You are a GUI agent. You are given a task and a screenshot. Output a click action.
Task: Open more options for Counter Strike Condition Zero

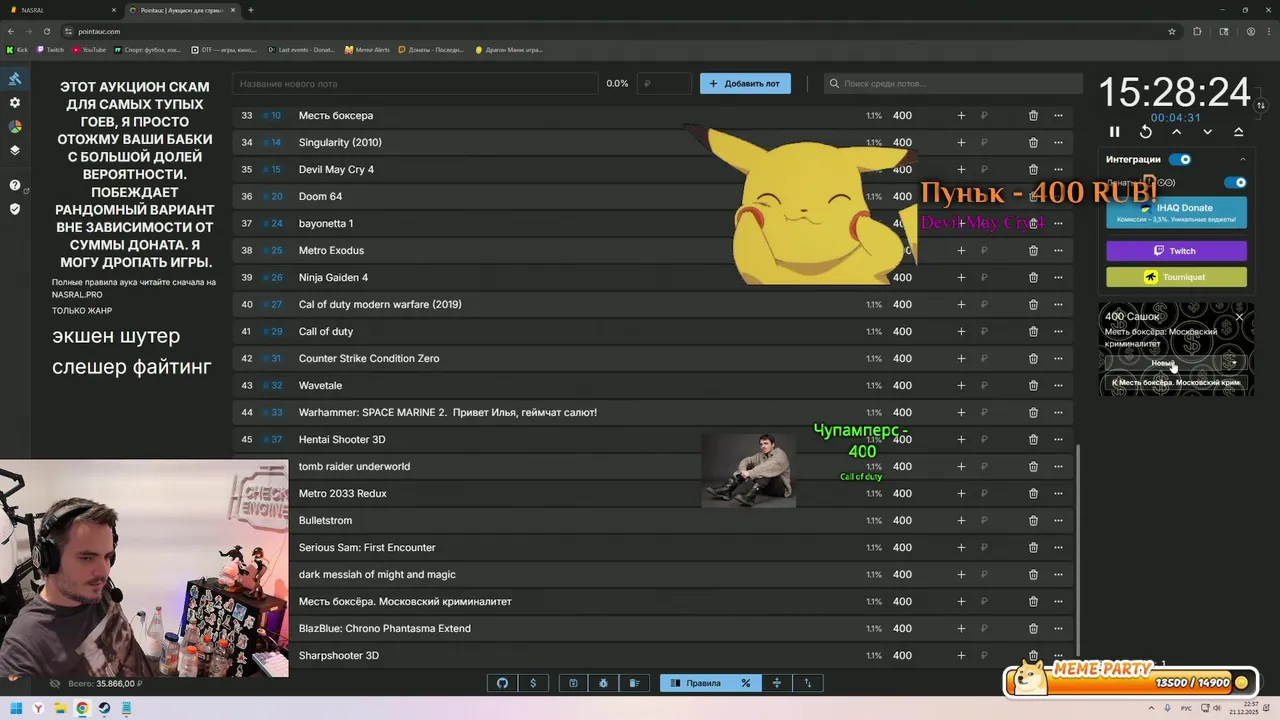pyautogui.click(x=1058, y=358)
